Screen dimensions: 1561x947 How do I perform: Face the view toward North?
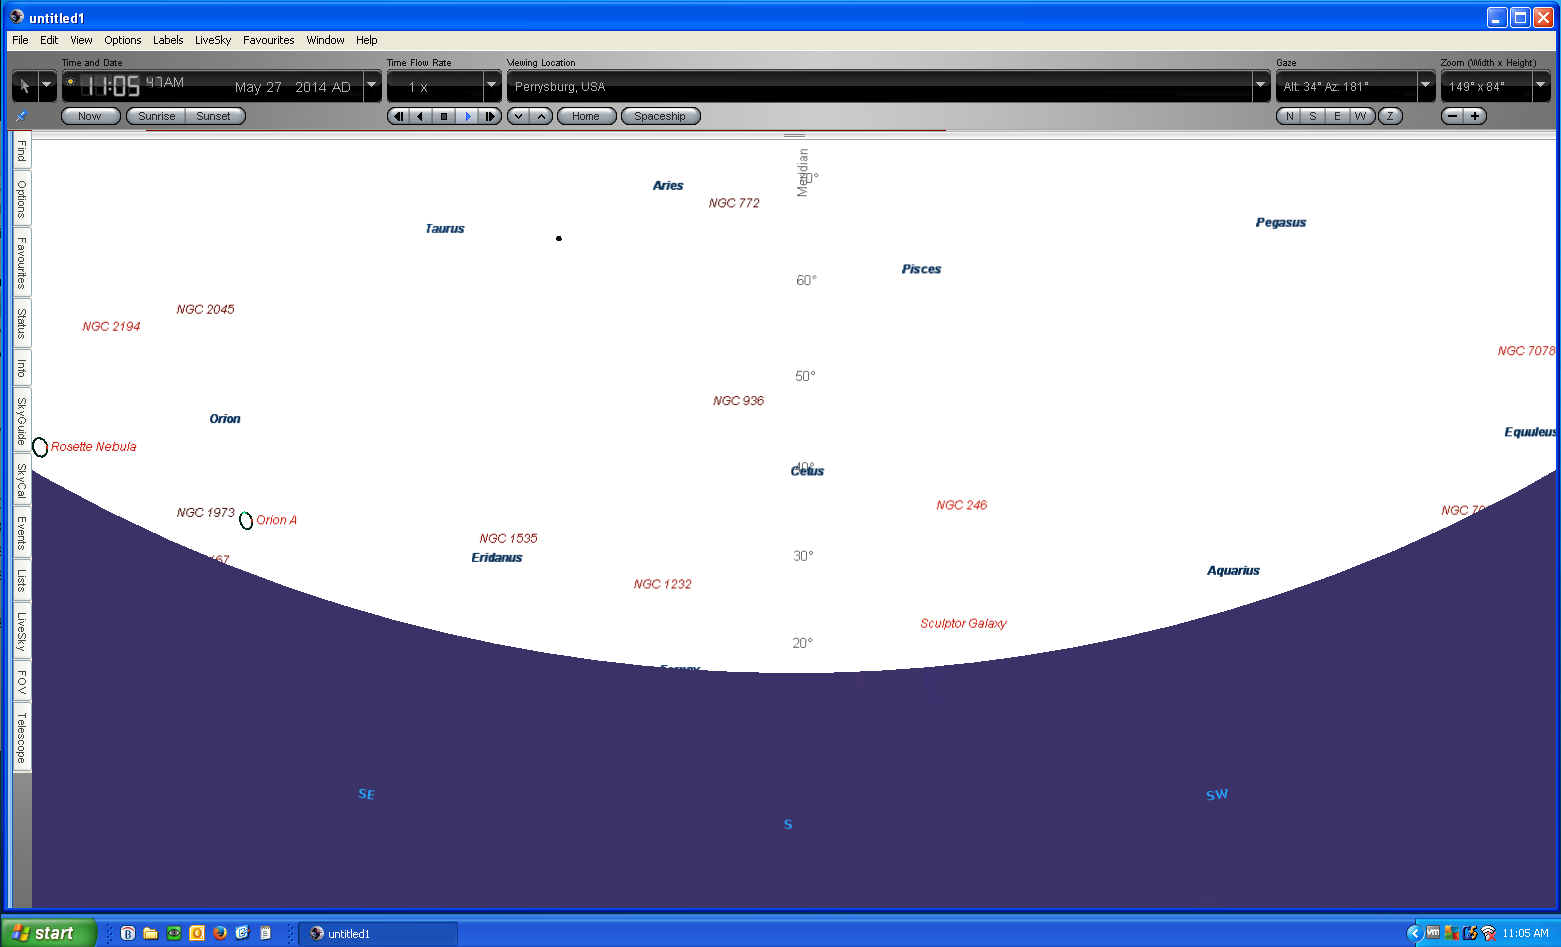[1289, 116]
